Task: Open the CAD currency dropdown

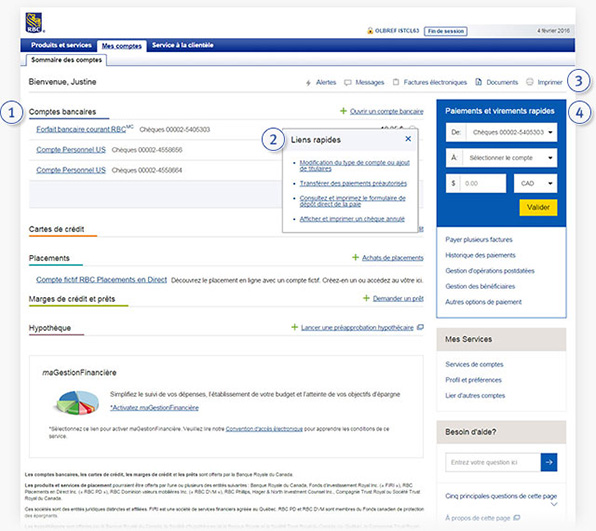Action: (536, 183)
